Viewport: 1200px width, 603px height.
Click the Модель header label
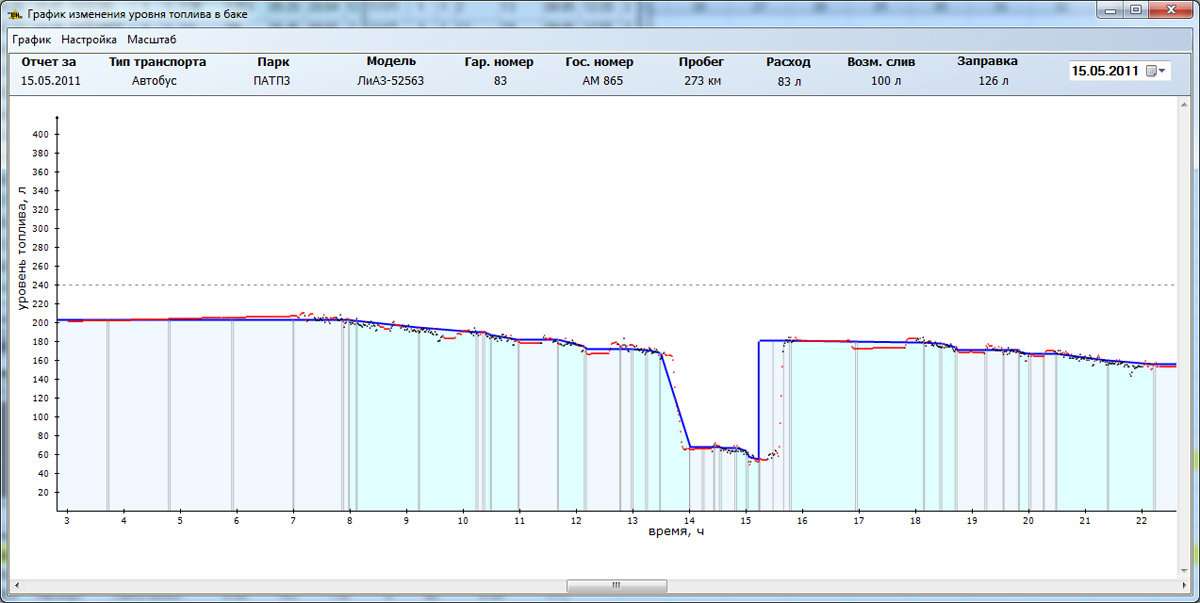click(x=391, y=61)
